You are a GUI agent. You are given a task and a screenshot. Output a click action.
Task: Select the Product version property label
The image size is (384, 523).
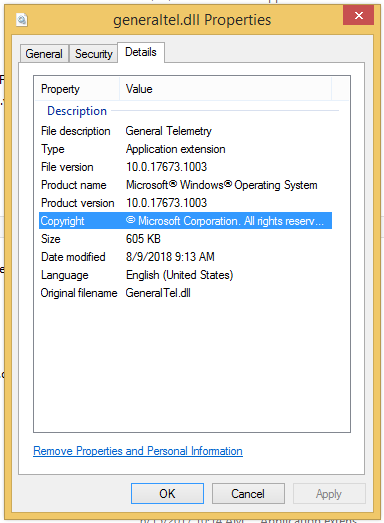click(77, 203)
